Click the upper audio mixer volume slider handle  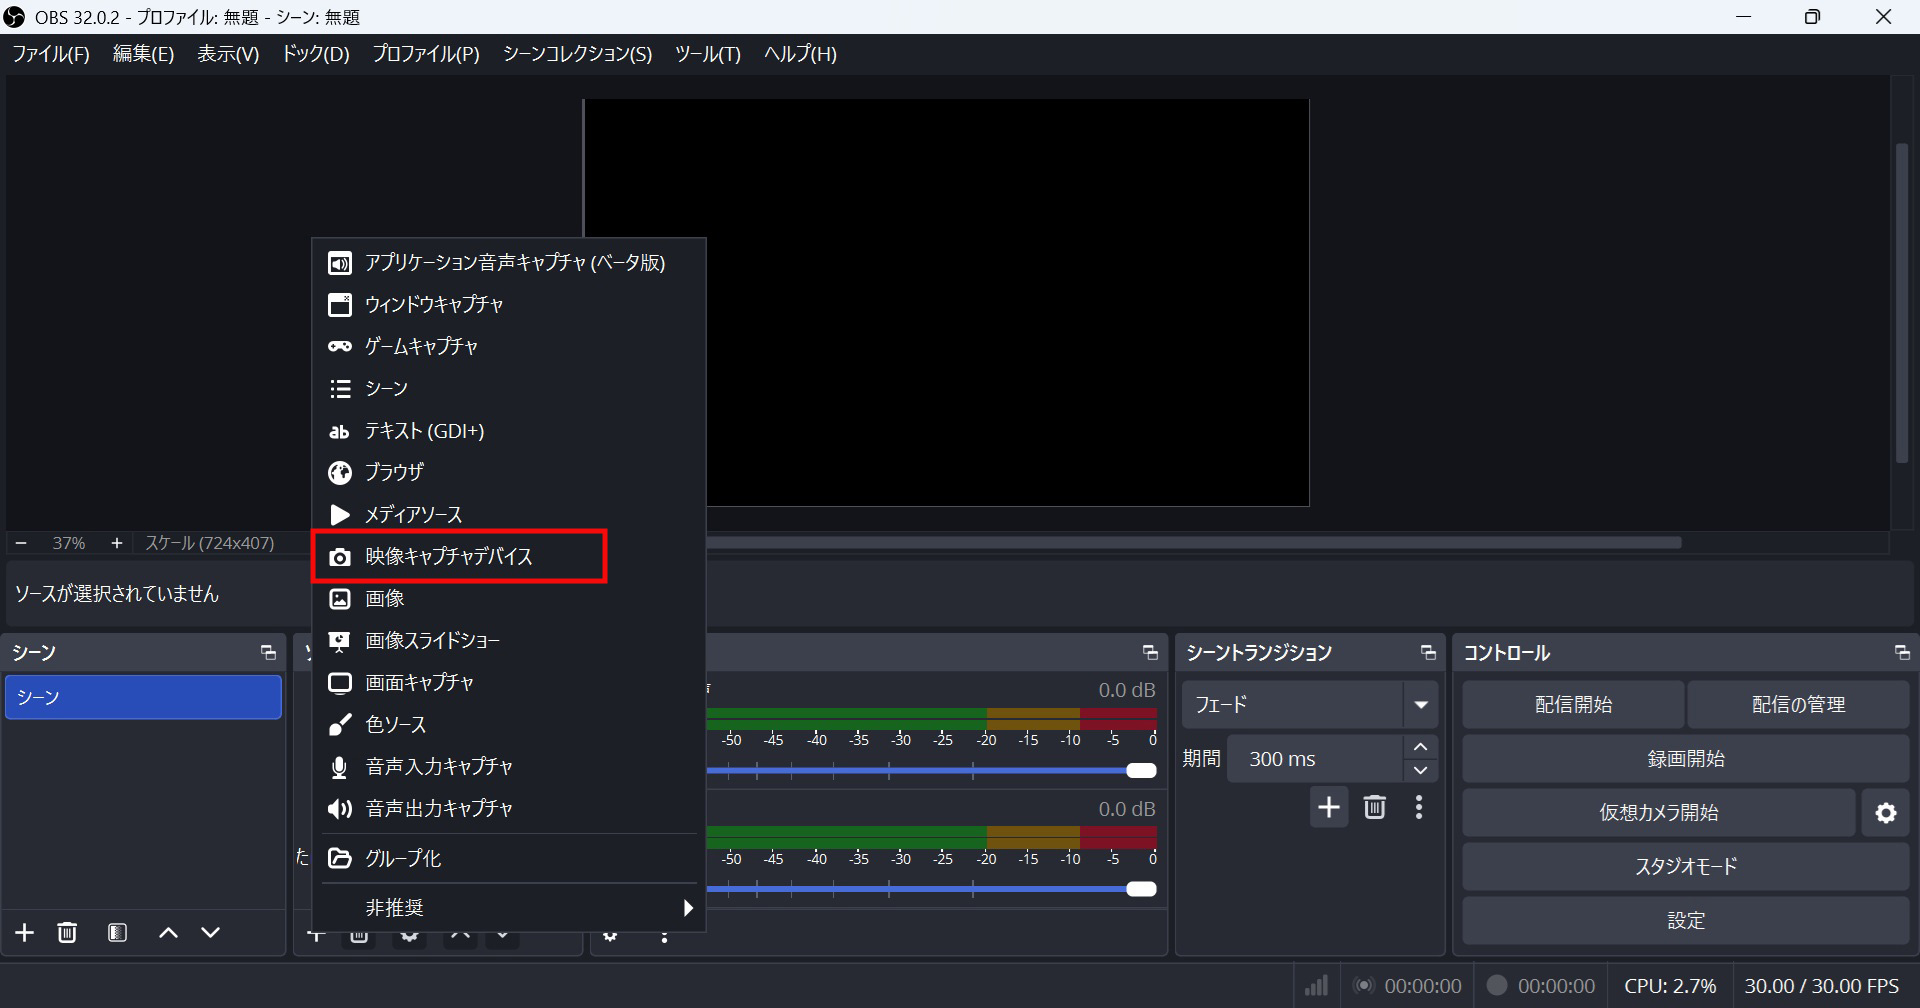point(1141,770)
